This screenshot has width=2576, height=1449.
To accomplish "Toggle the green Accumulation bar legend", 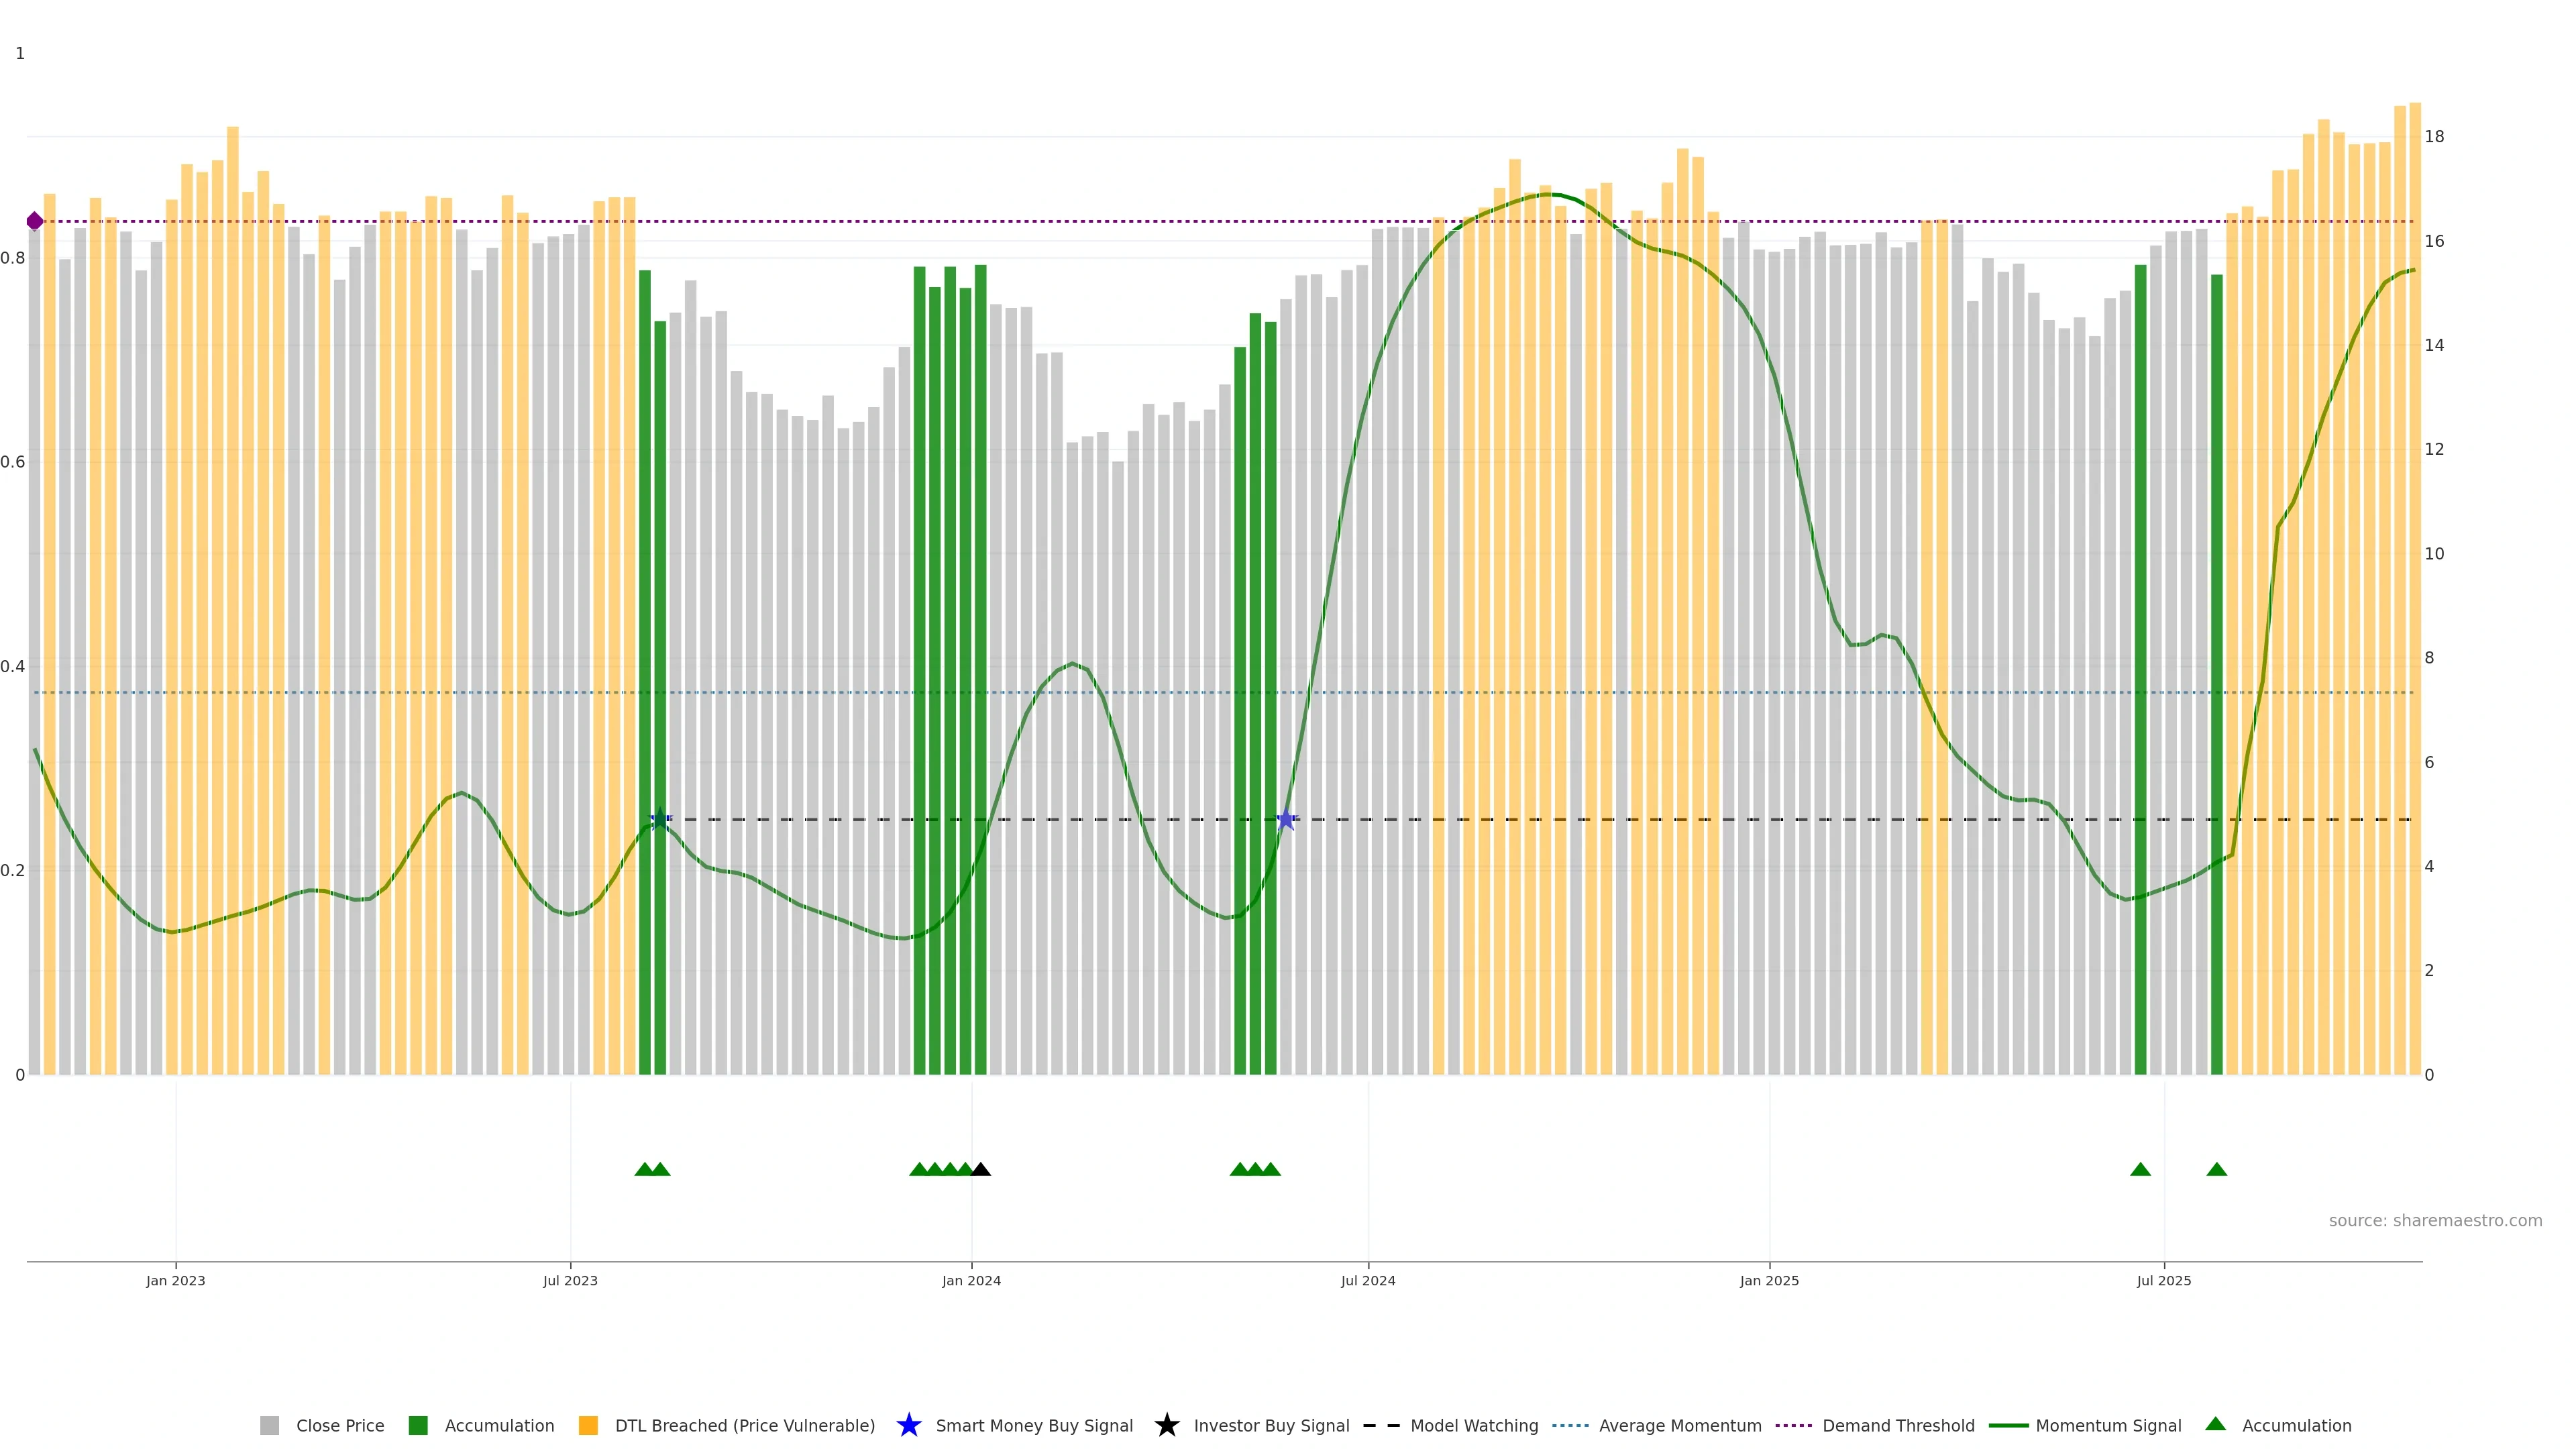I will 418,1426.
